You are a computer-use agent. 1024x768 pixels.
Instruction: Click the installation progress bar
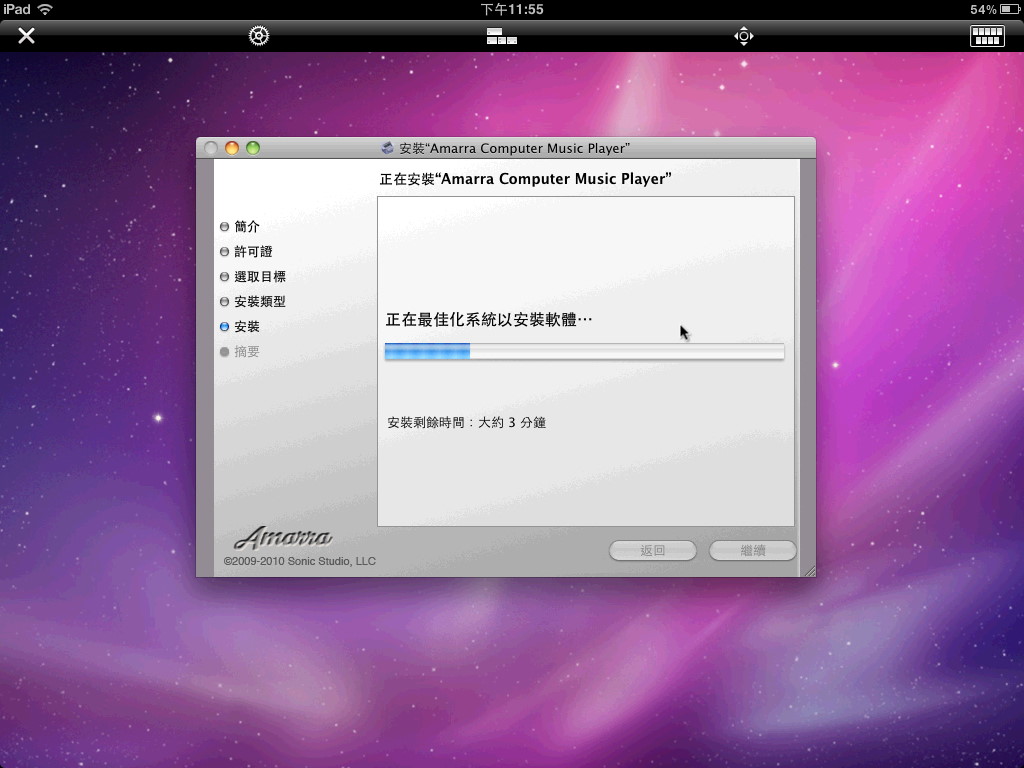(x=584, y=351)
